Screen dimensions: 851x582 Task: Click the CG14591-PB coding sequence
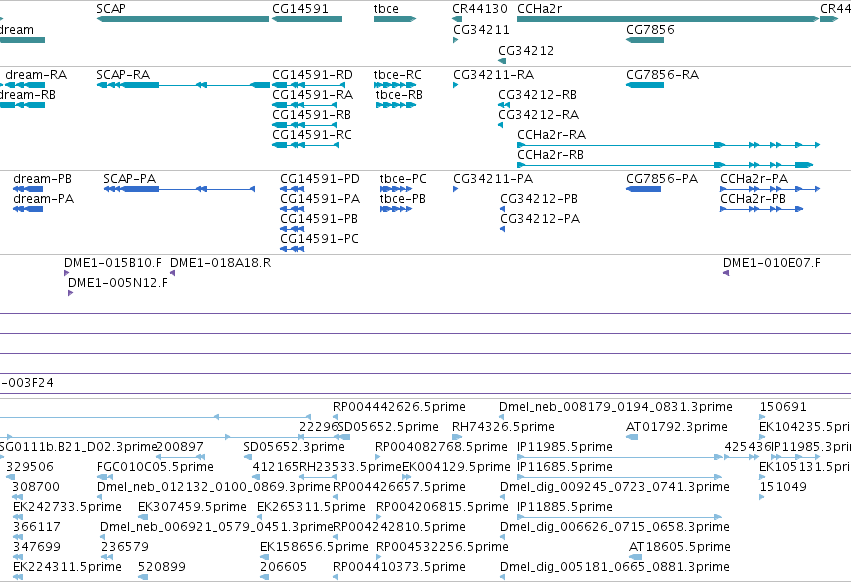292,229
